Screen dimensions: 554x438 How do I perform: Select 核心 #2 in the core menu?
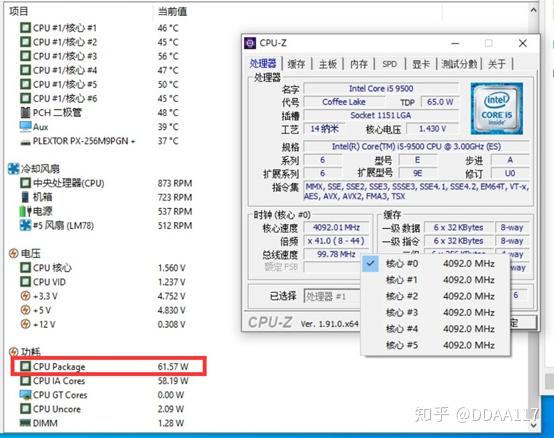pos(436,296)
